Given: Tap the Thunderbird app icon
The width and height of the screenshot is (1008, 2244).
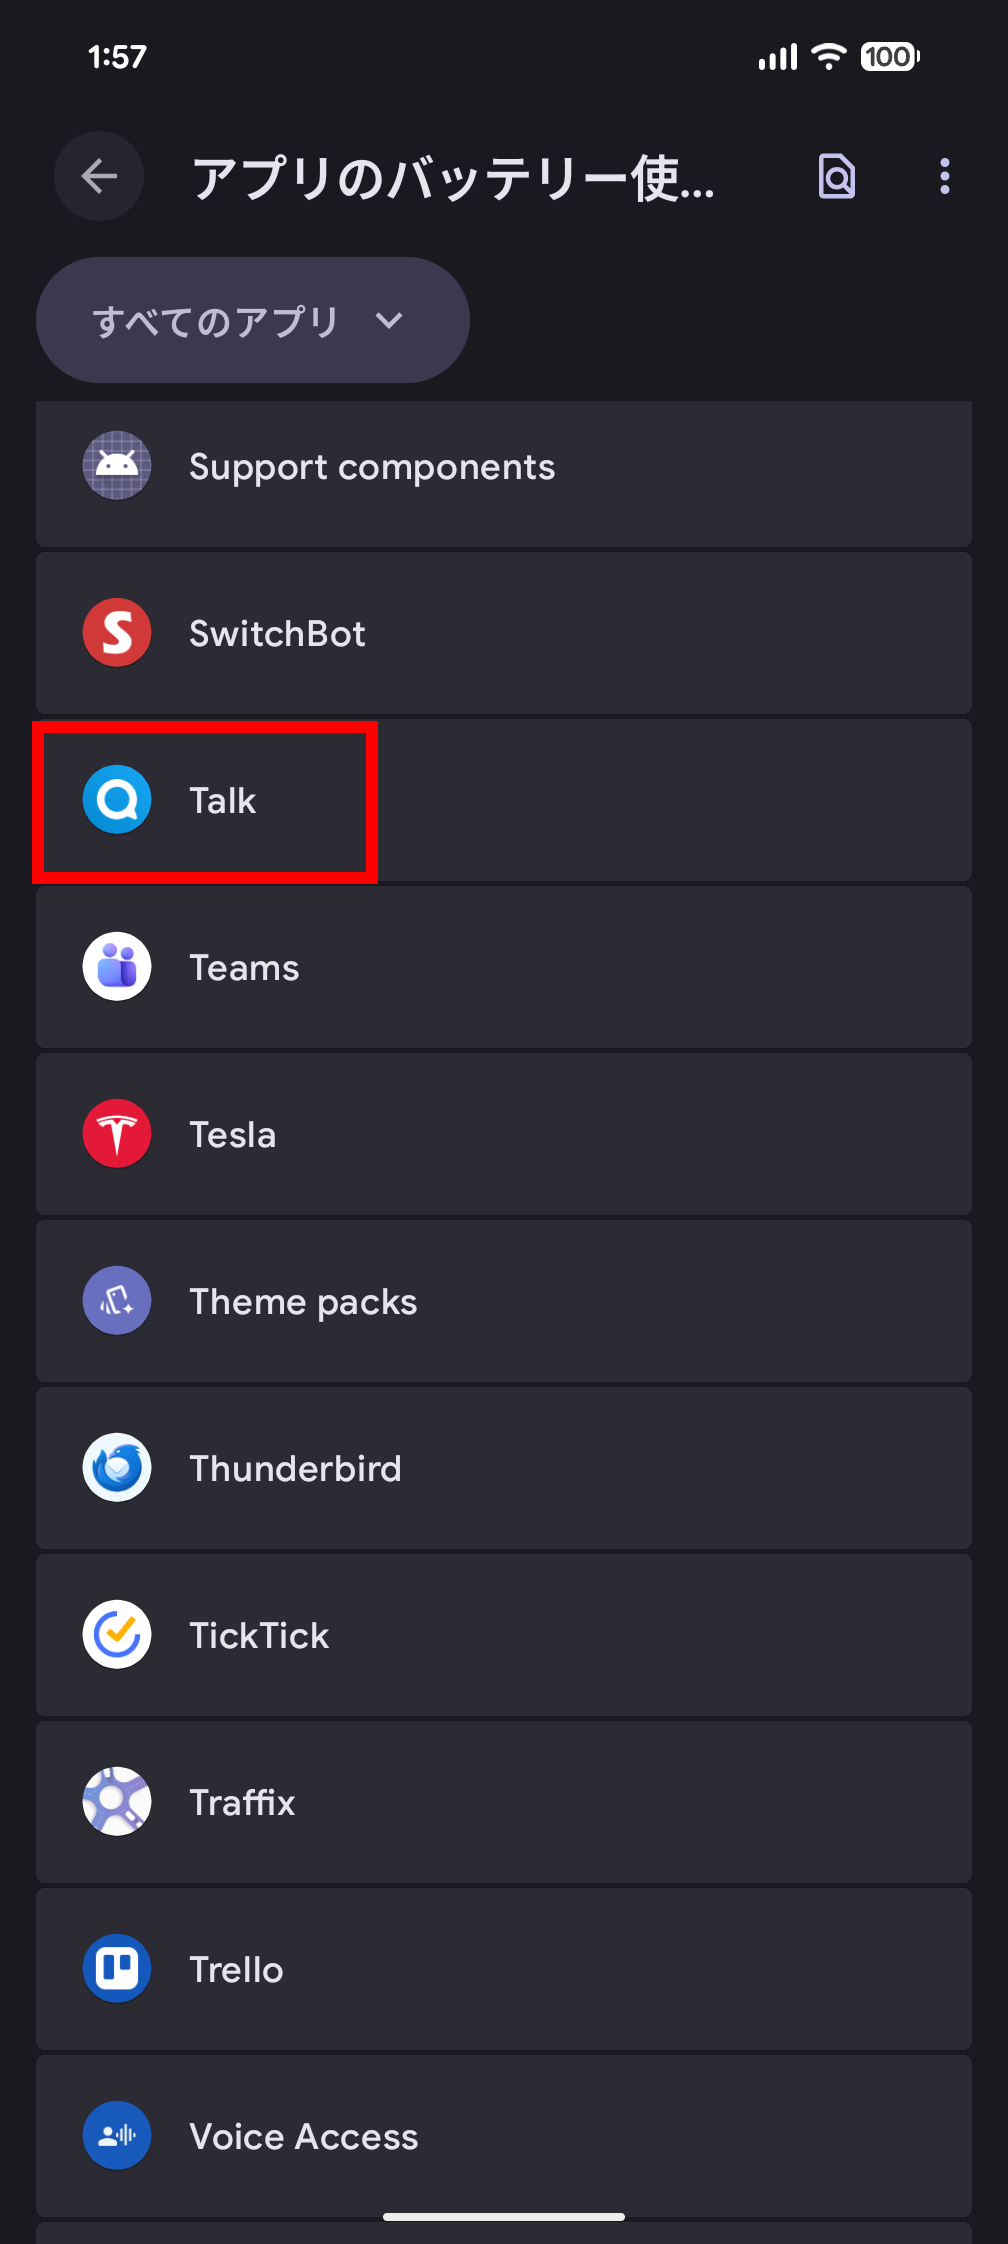Looking at the screenshot, I should coord(117,1468).
